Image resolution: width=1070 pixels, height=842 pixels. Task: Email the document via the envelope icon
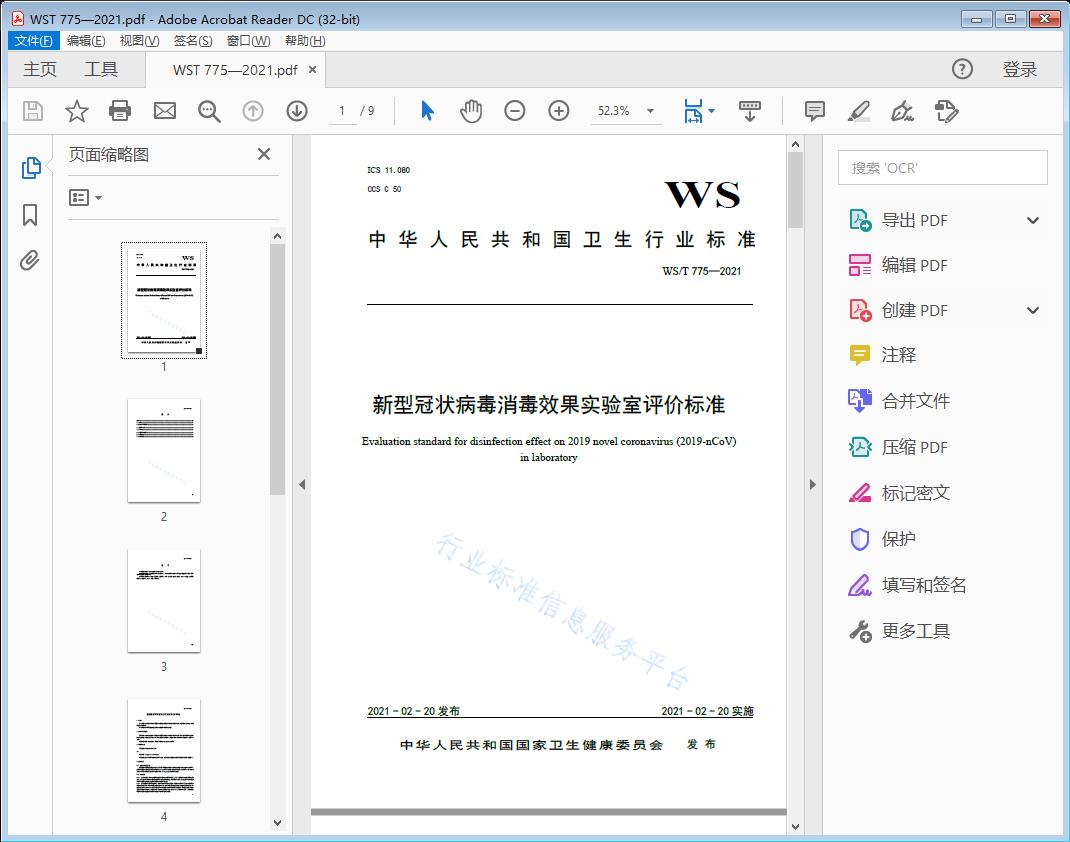coord(164,111)
